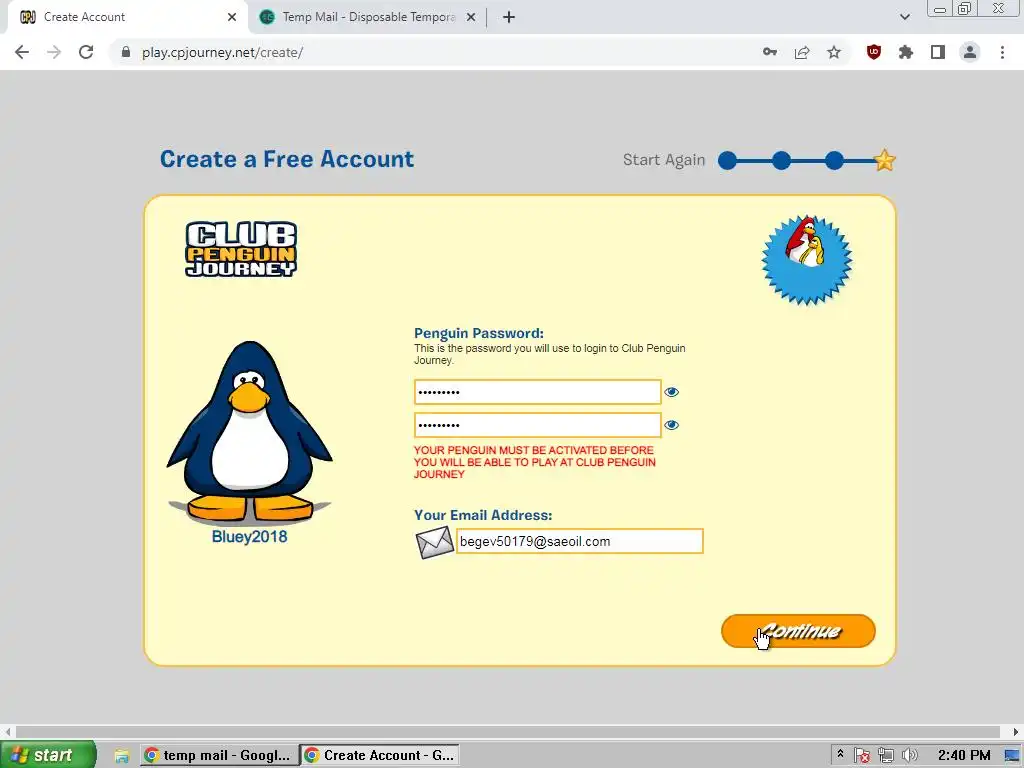Click the Create a Free Account heading
Screen dimensions: 1024x768
(x=287, y=159)
